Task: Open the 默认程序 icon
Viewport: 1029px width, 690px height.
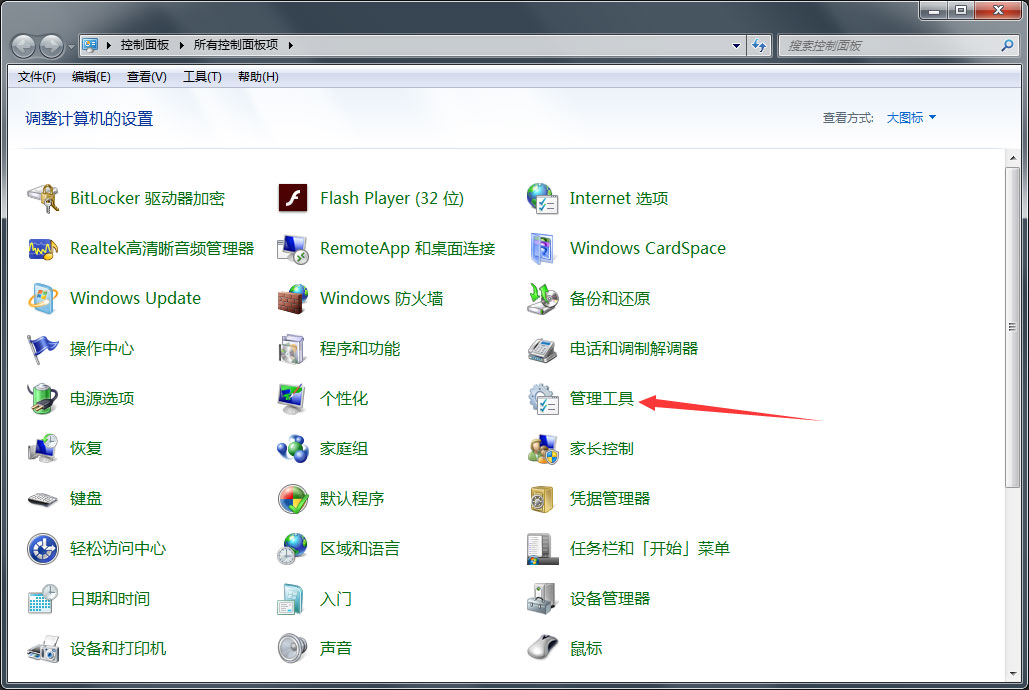Action: 293,499
